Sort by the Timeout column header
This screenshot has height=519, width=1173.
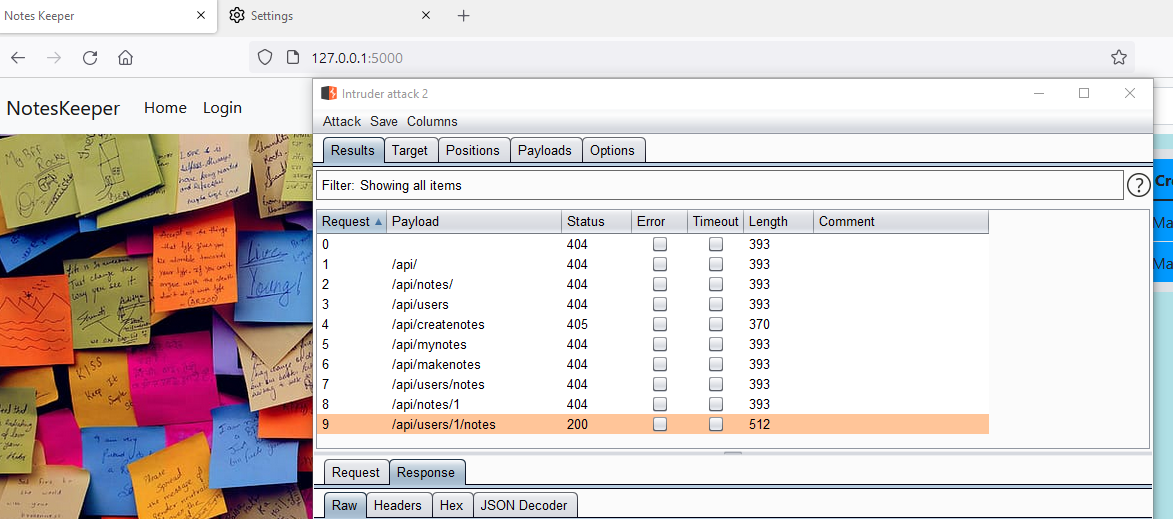tap(715, 221)
